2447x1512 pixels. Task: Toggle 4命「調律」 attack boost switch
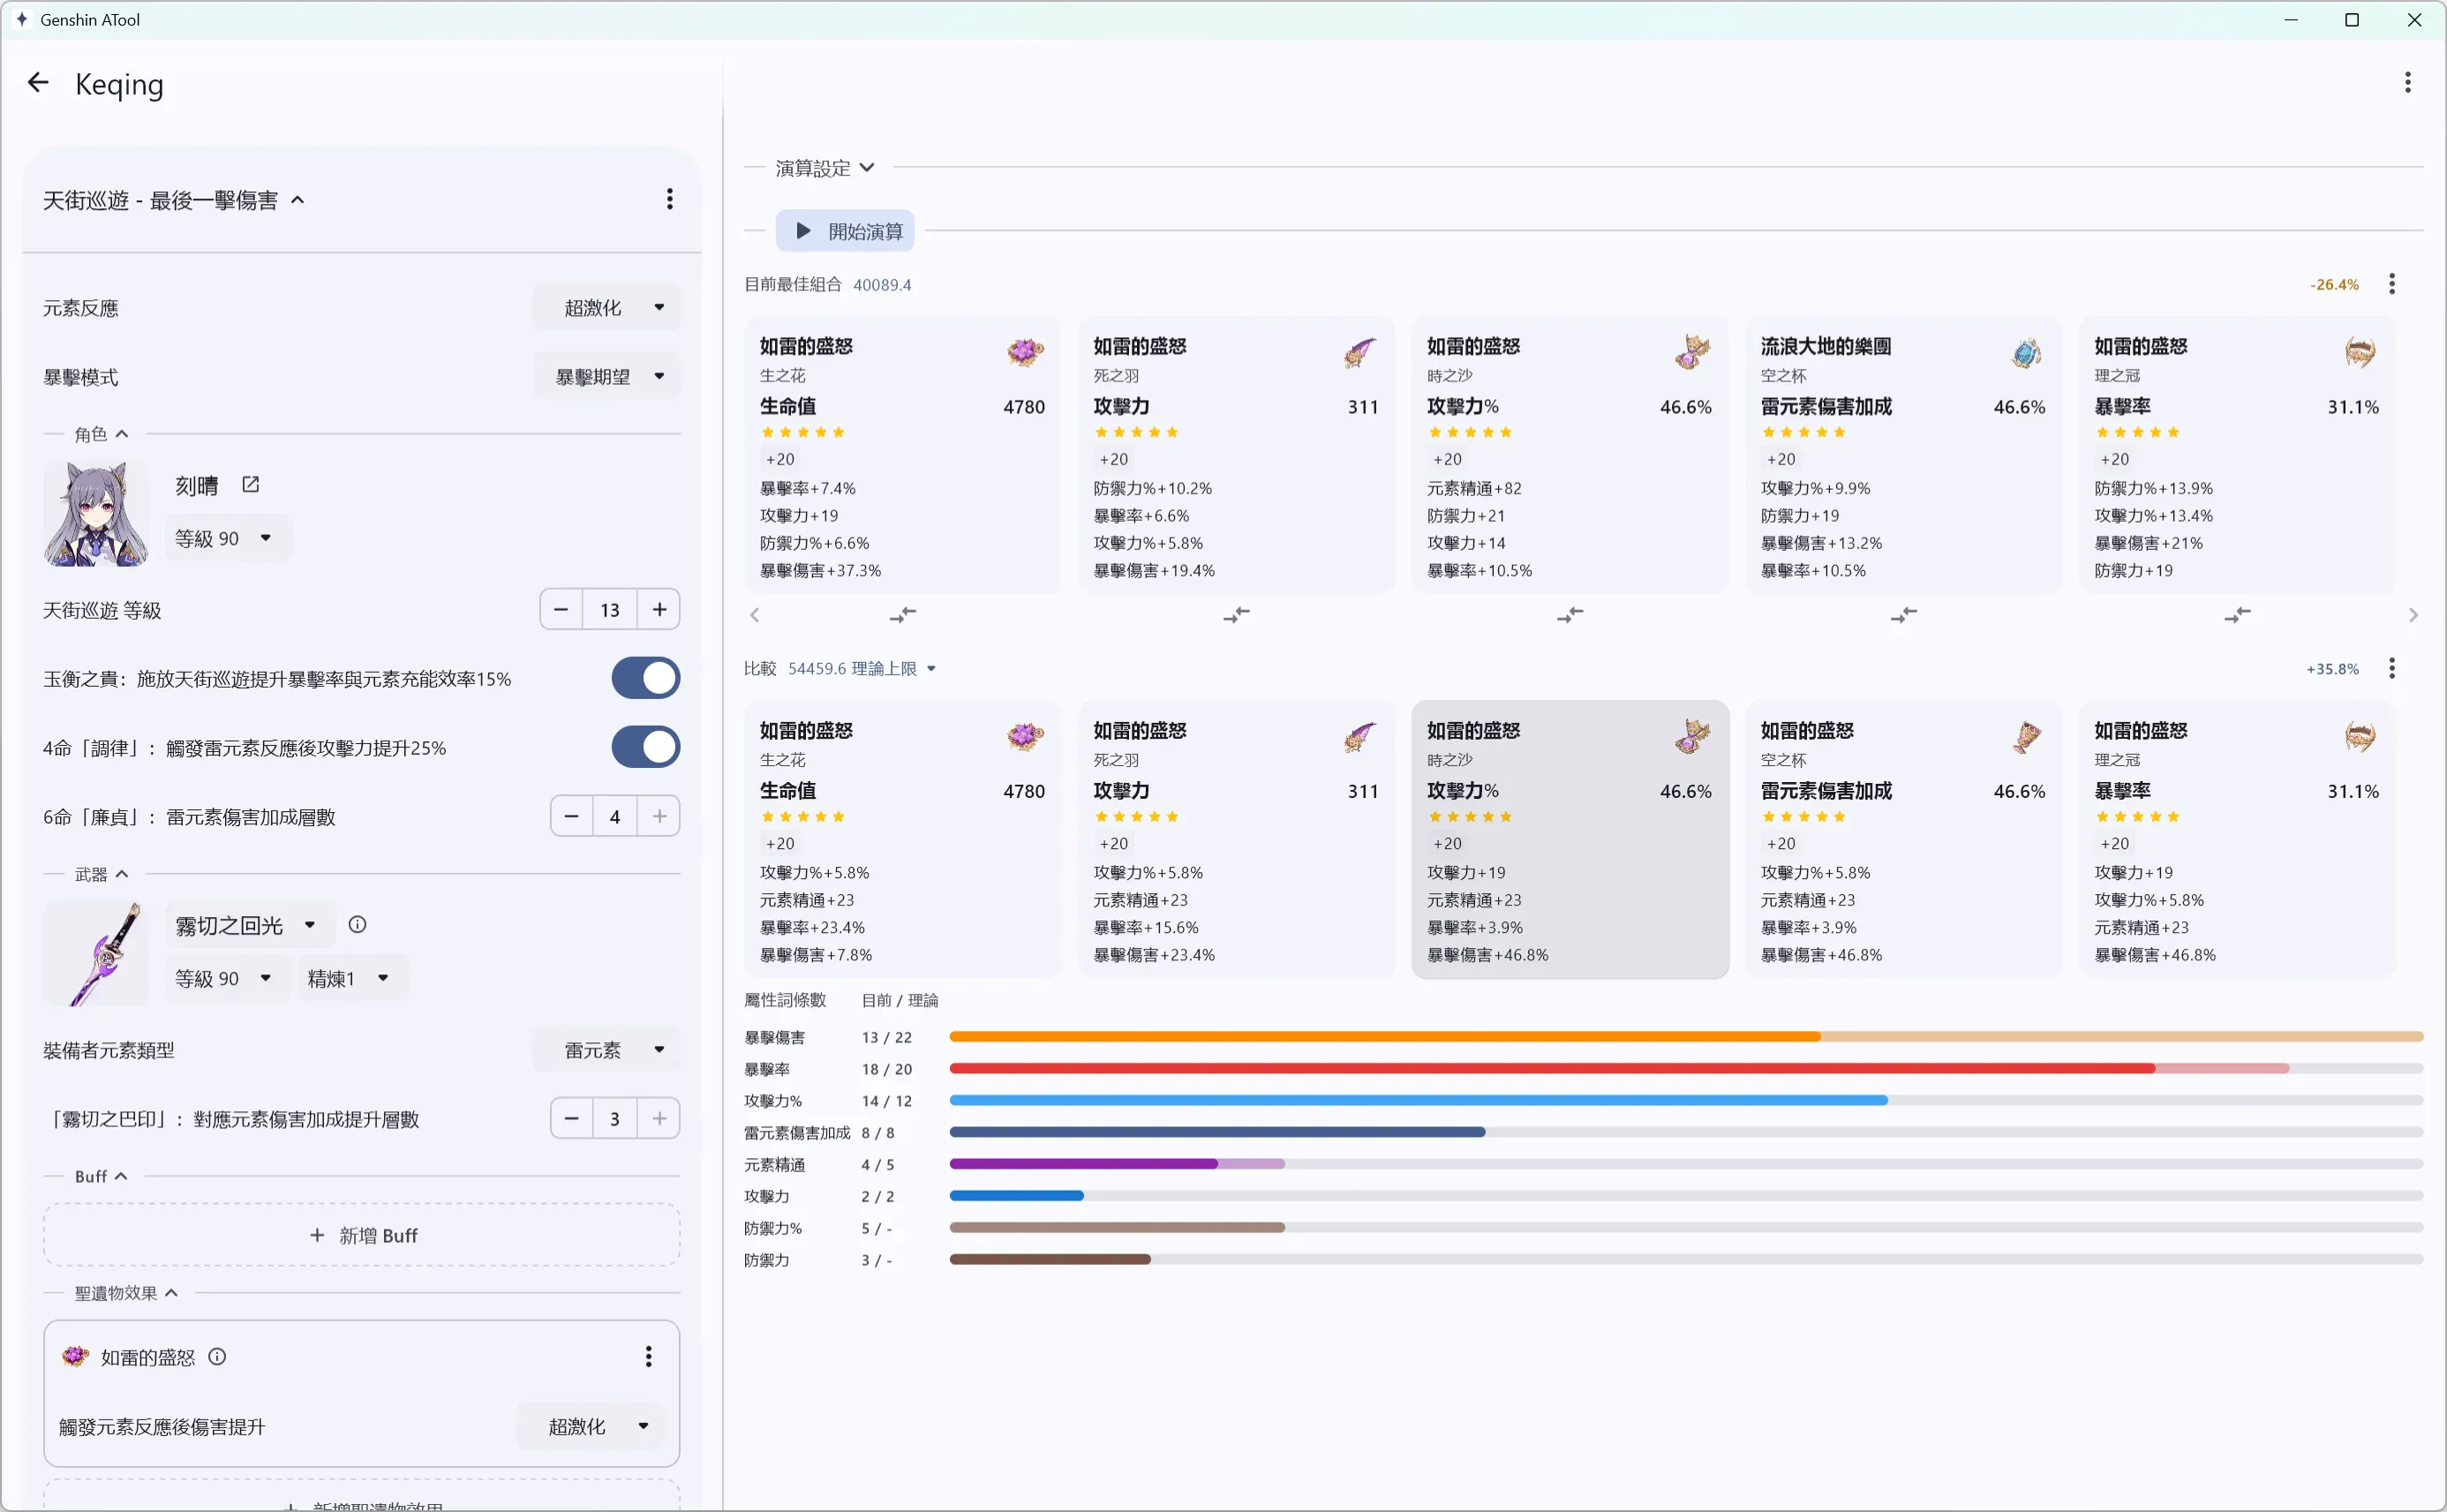click(x=645, y=747)
